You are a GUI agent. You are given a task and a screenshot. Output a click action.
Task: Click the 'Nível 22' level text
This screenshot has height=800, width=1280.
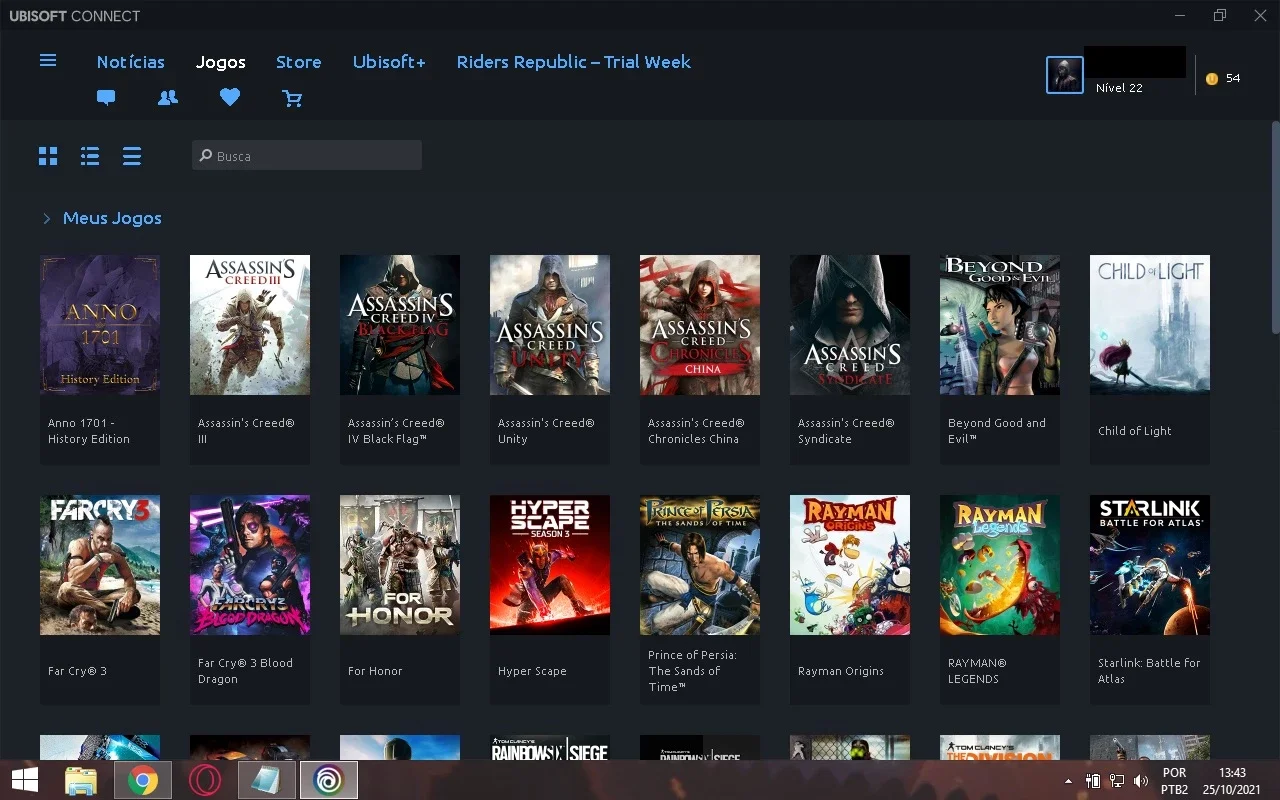pyautogui.click(x=1119, y=88)
